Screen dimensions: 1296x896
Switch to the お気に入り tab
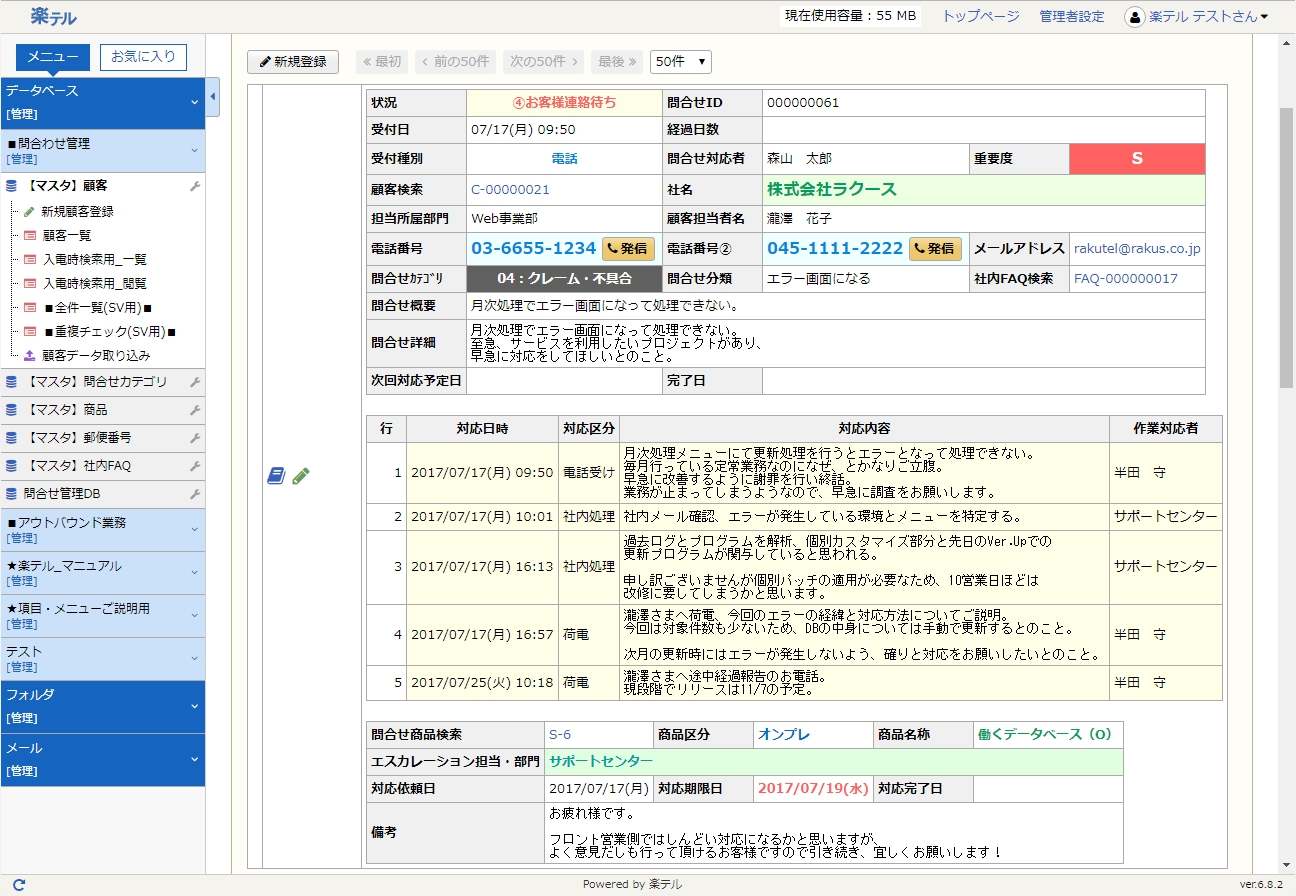143,57
